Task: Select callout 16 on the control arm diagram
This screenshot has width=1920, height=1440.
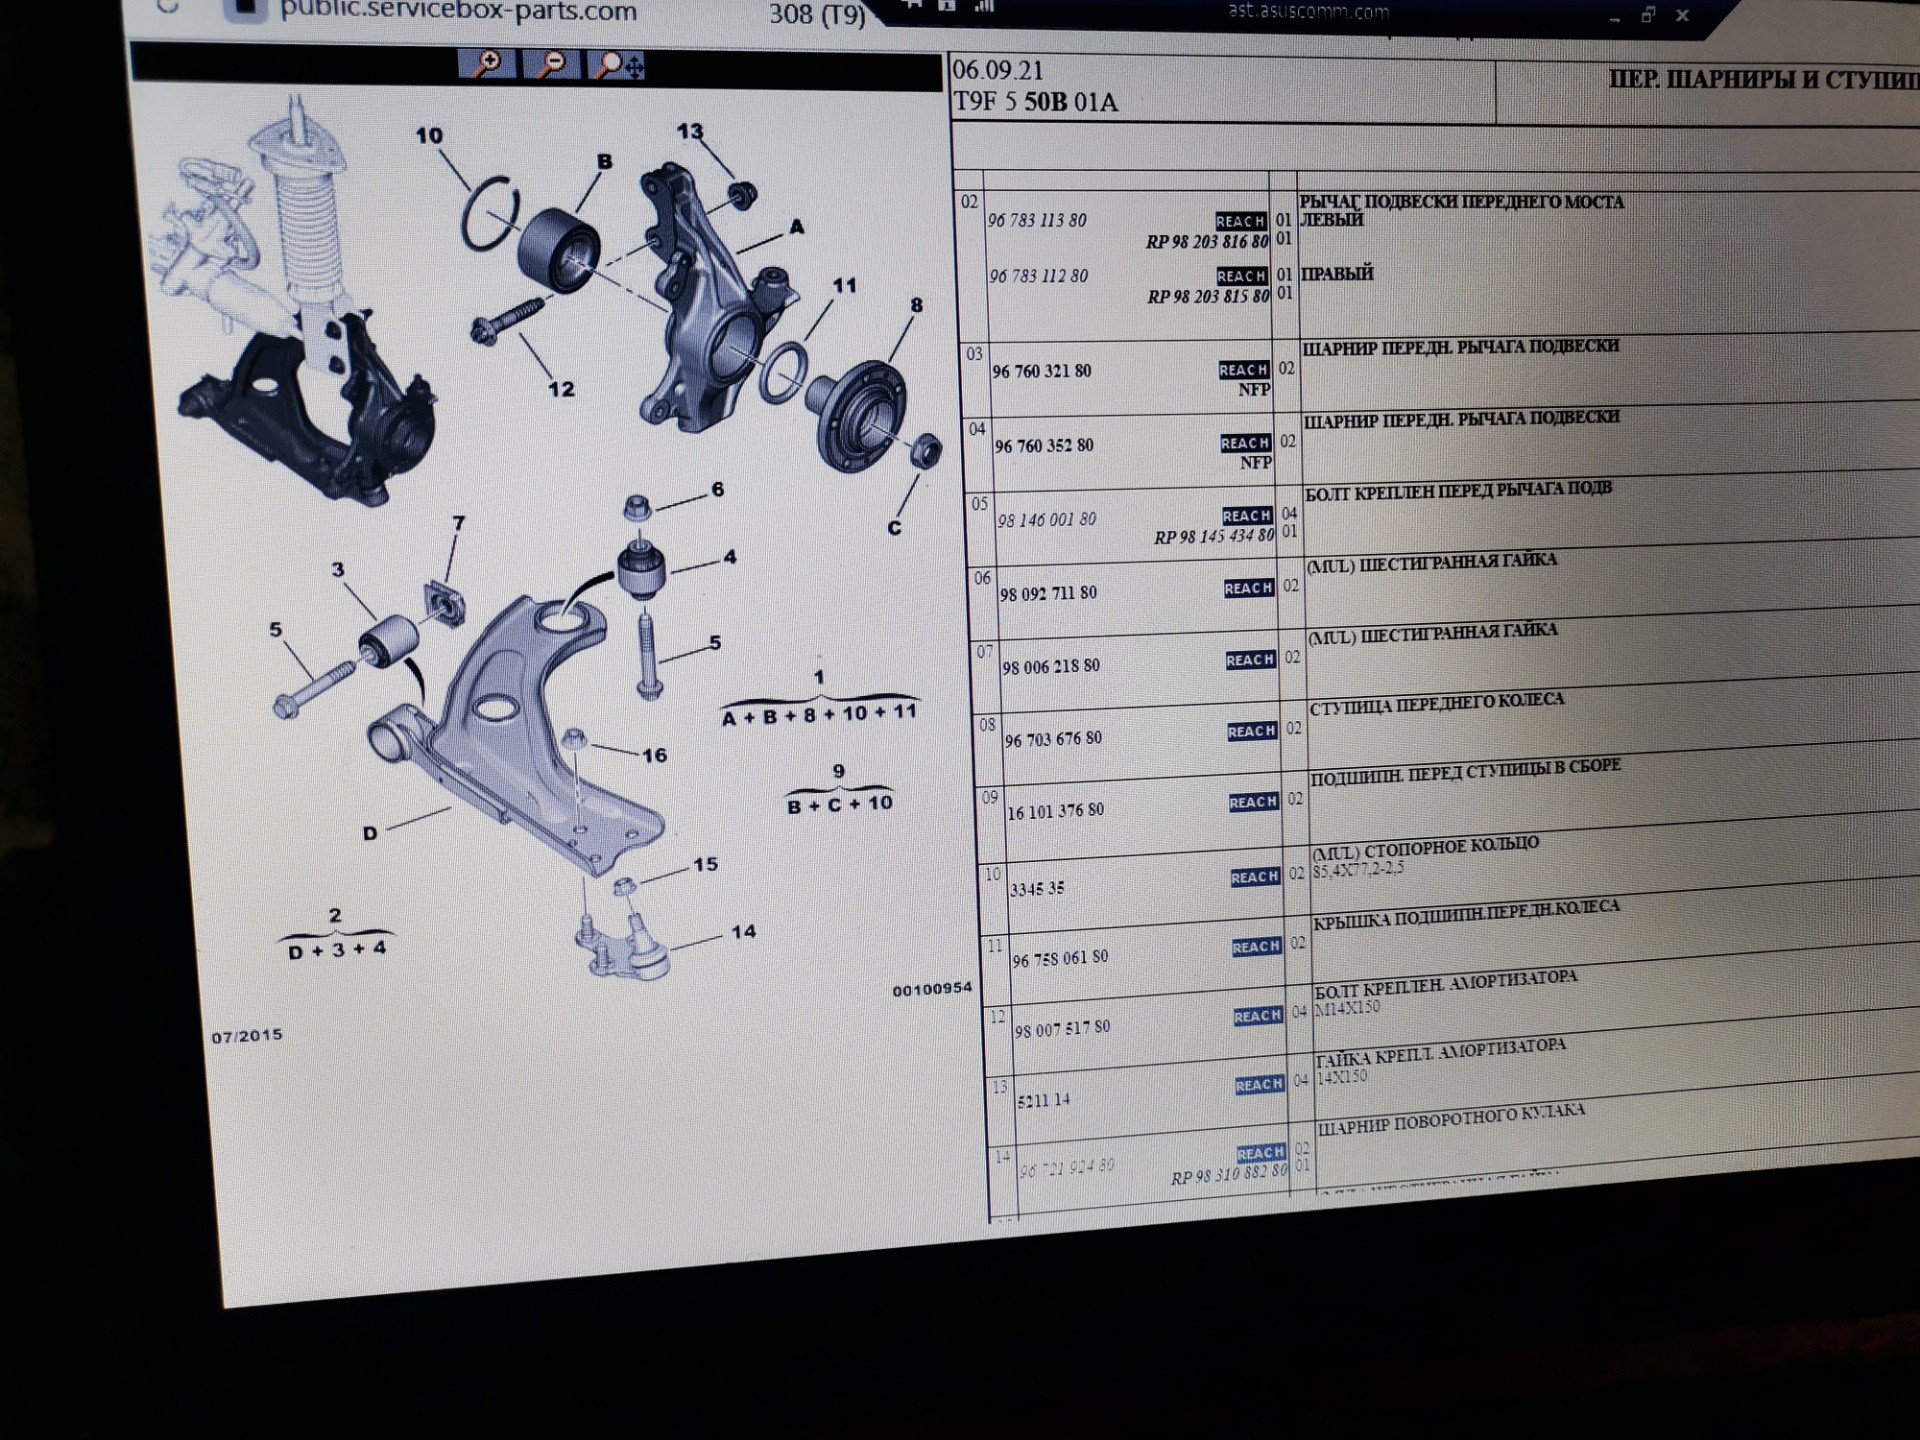Action: (x=654, y=755)
